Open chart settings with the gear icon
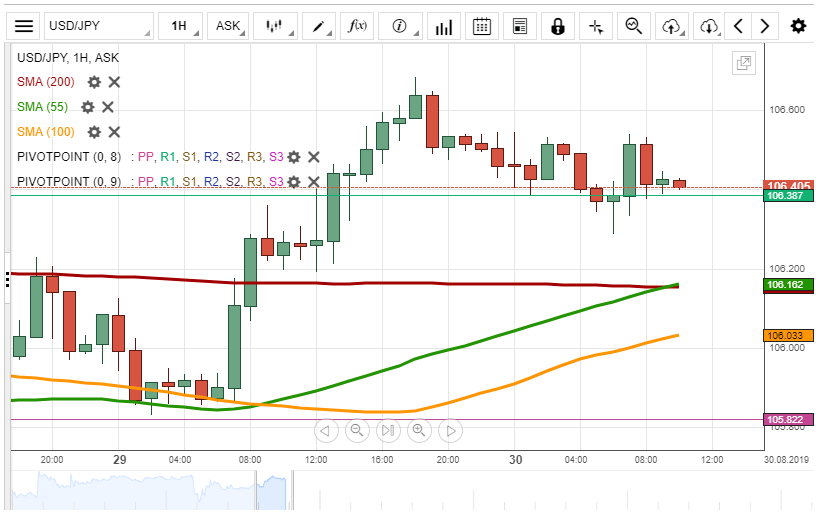The image size is (820, 512). (x=797, y=26)
